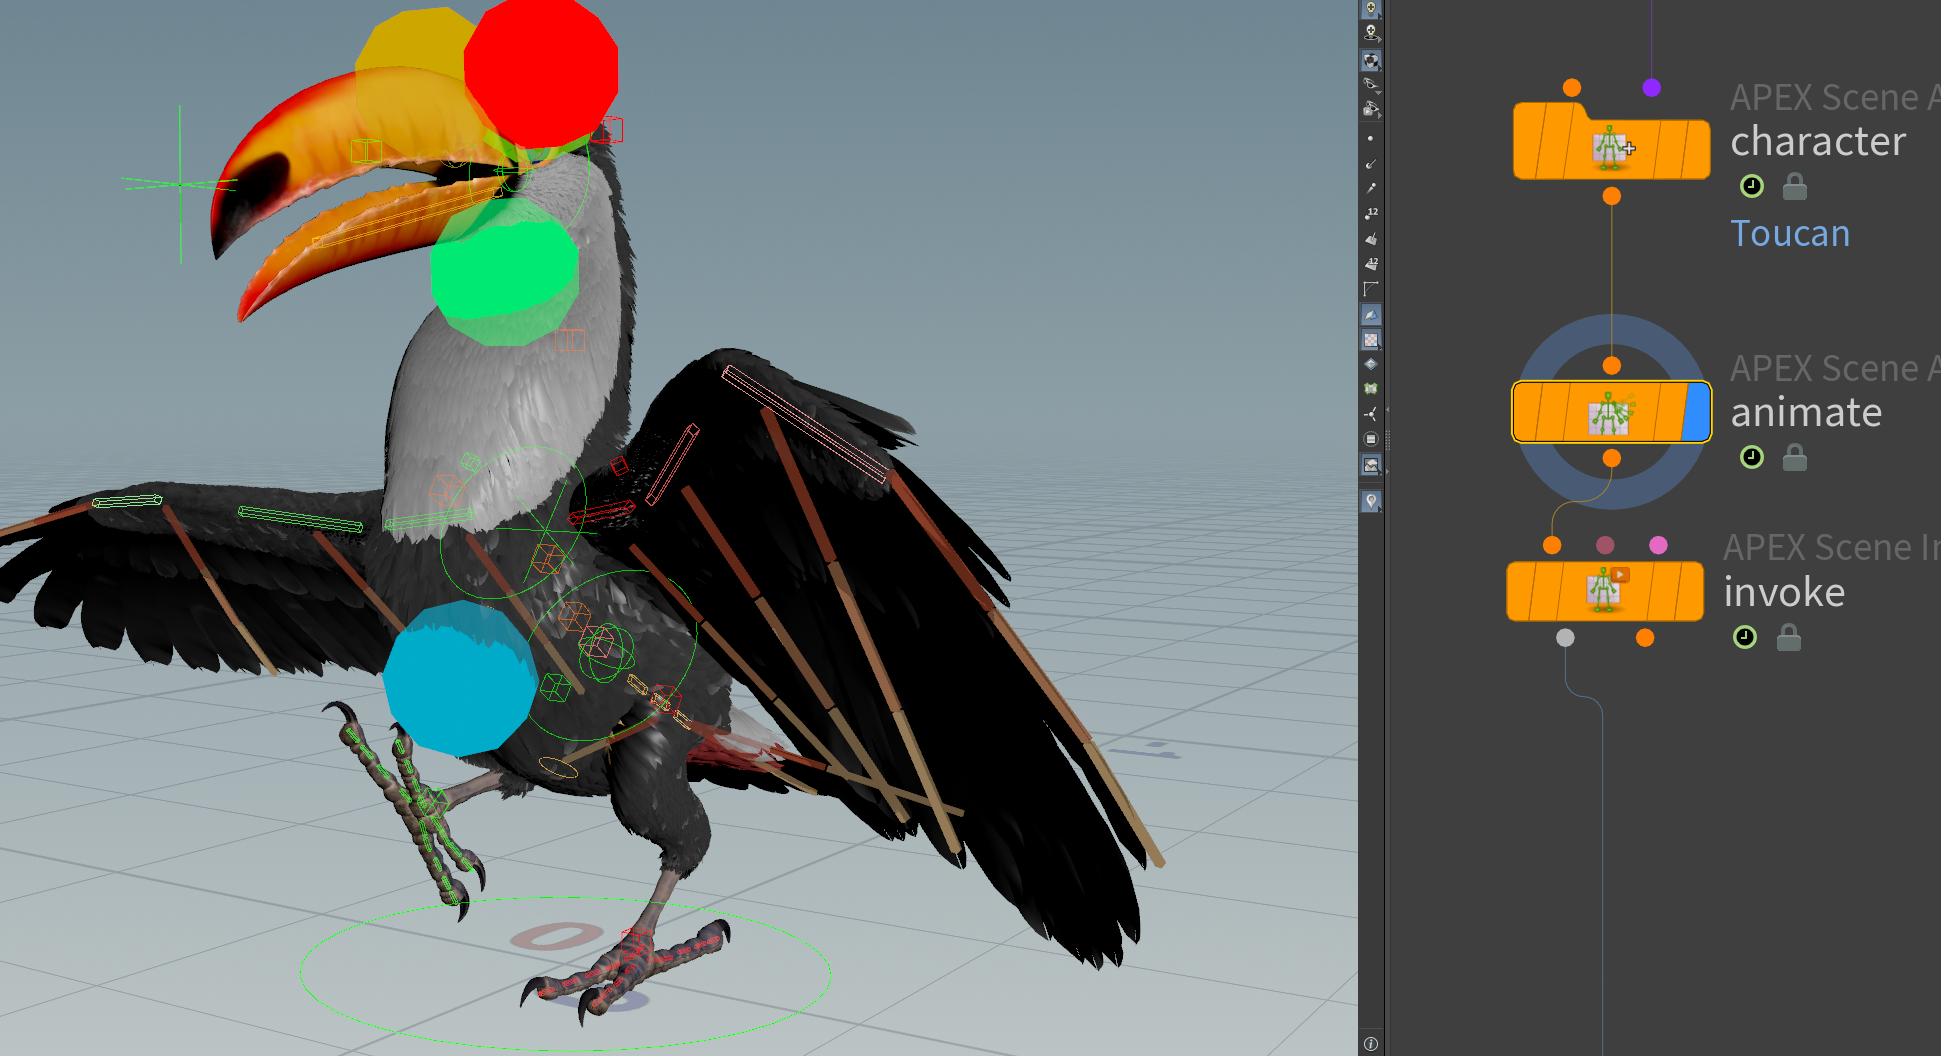Image resolution: width=1941 pixels, height=1056 pixels.
Task: Select the character node
Action: click(x=1610, y=149)
